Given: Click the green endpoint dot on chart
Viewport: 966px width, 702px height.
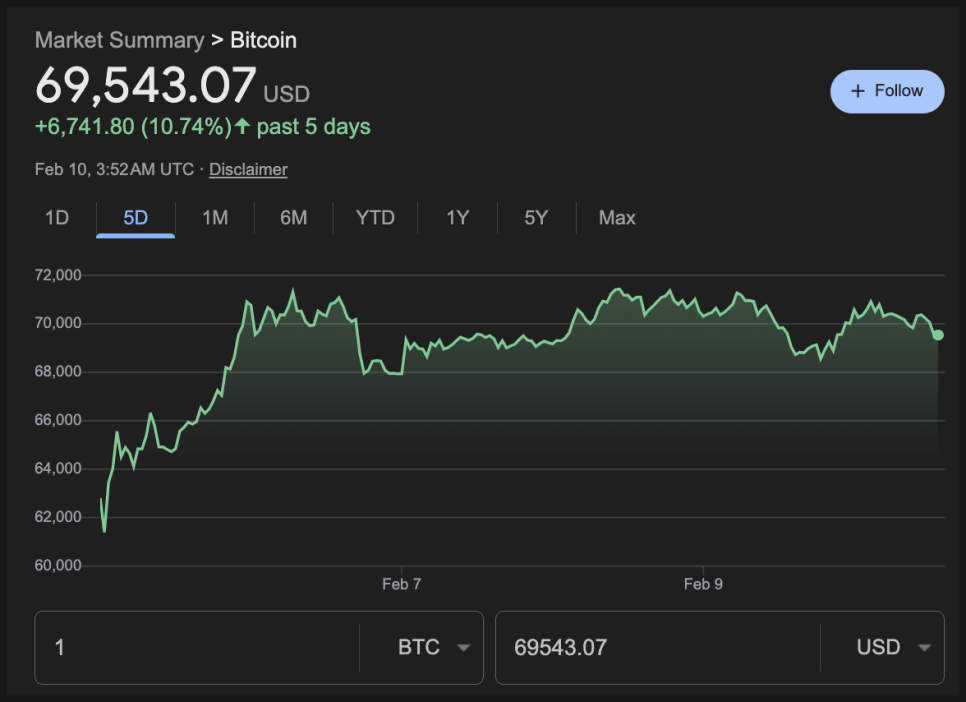Looking at the screenshot, I should 938,334.
